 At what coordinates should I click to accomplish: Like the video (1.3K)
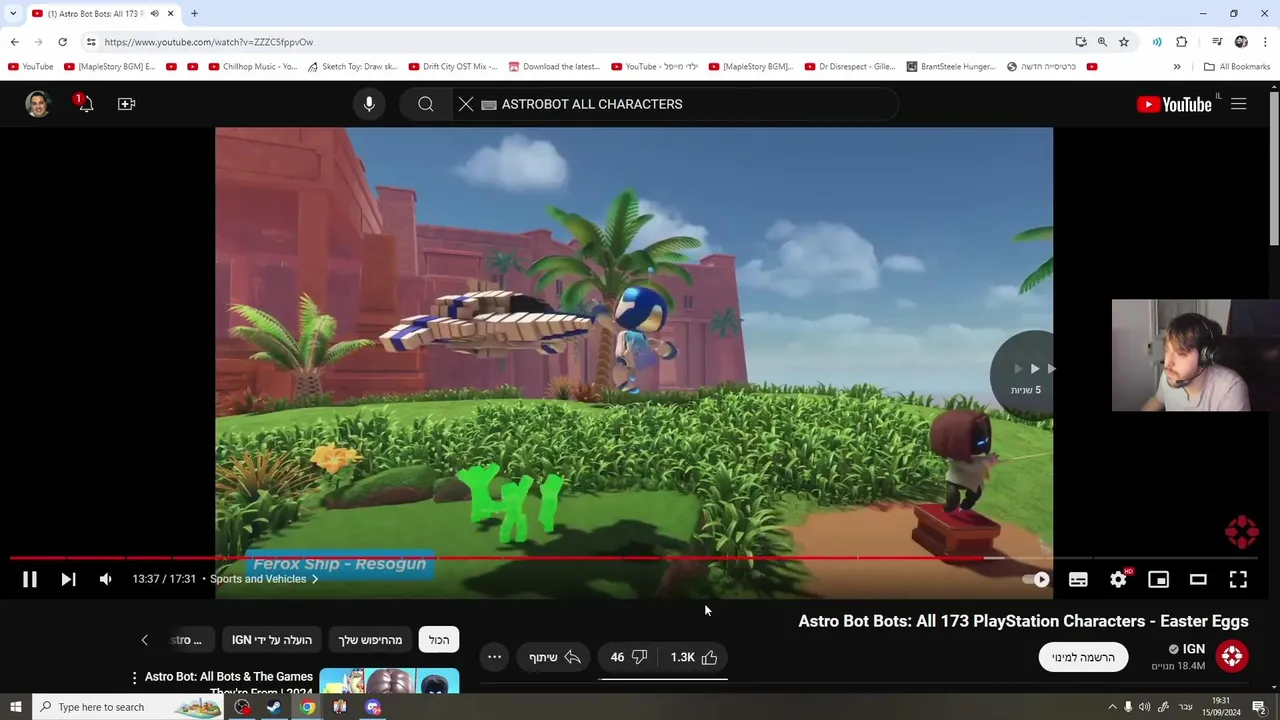695,657
